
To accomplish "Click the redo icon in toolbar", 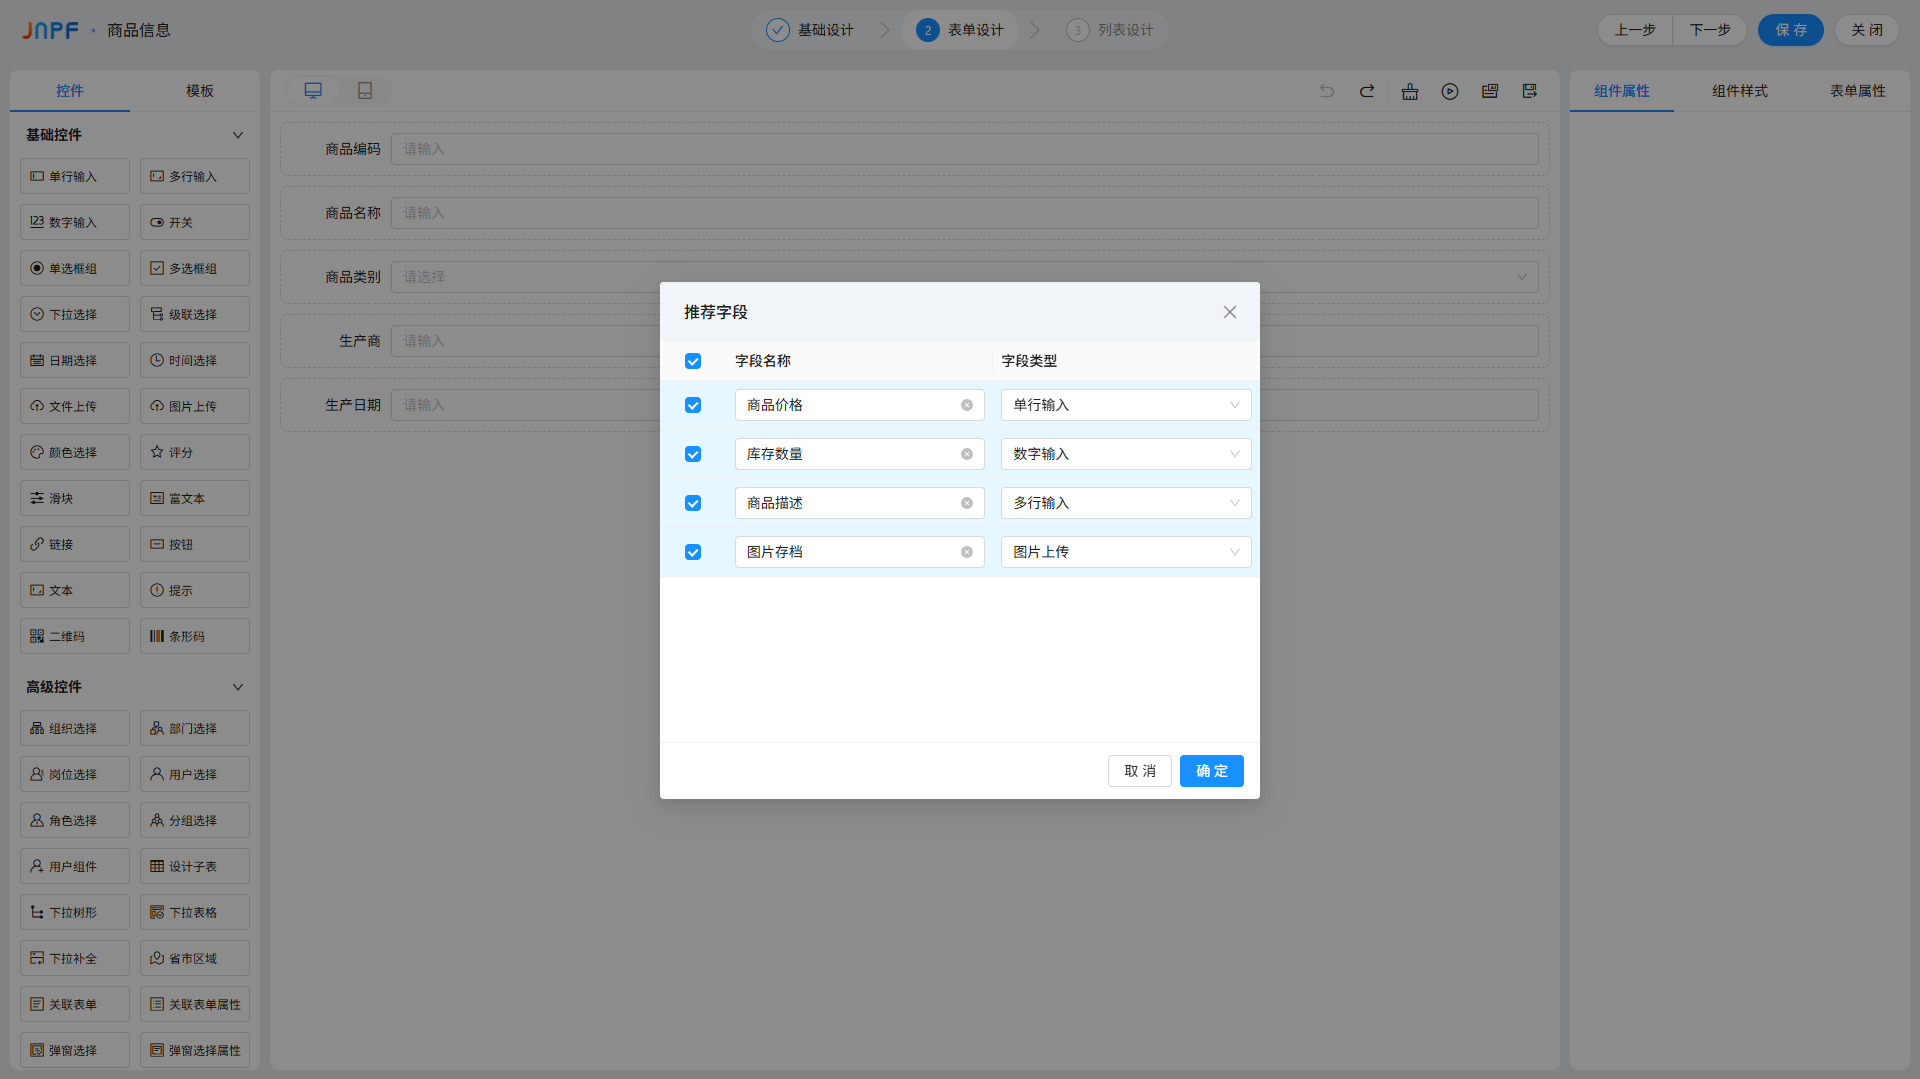I will pyautogui.click(x=1367, y=91).
